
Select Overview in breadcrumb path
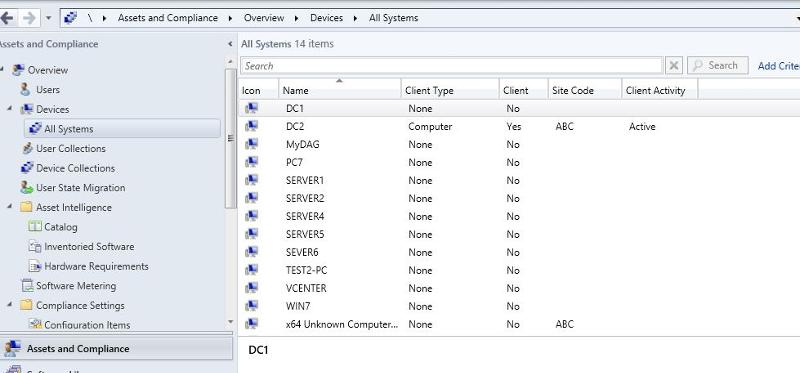264,18
